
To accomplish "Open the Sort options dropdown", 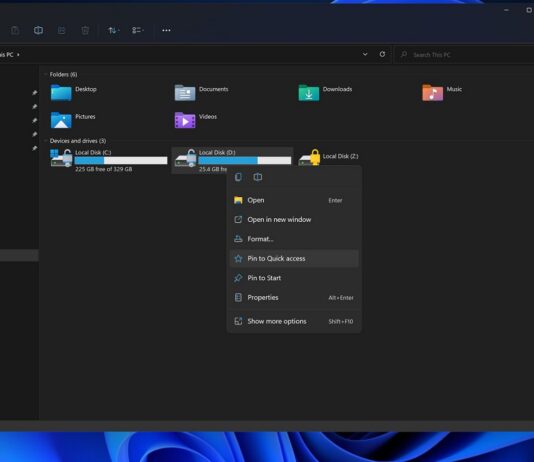I will pyautogui.click(x=113, y=30).
